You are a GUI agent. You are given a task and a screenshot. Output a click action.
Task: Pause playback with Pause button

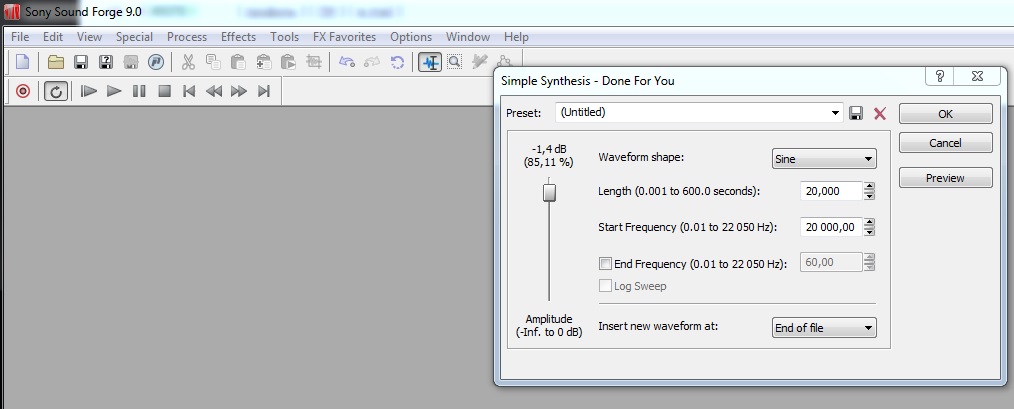139,91
